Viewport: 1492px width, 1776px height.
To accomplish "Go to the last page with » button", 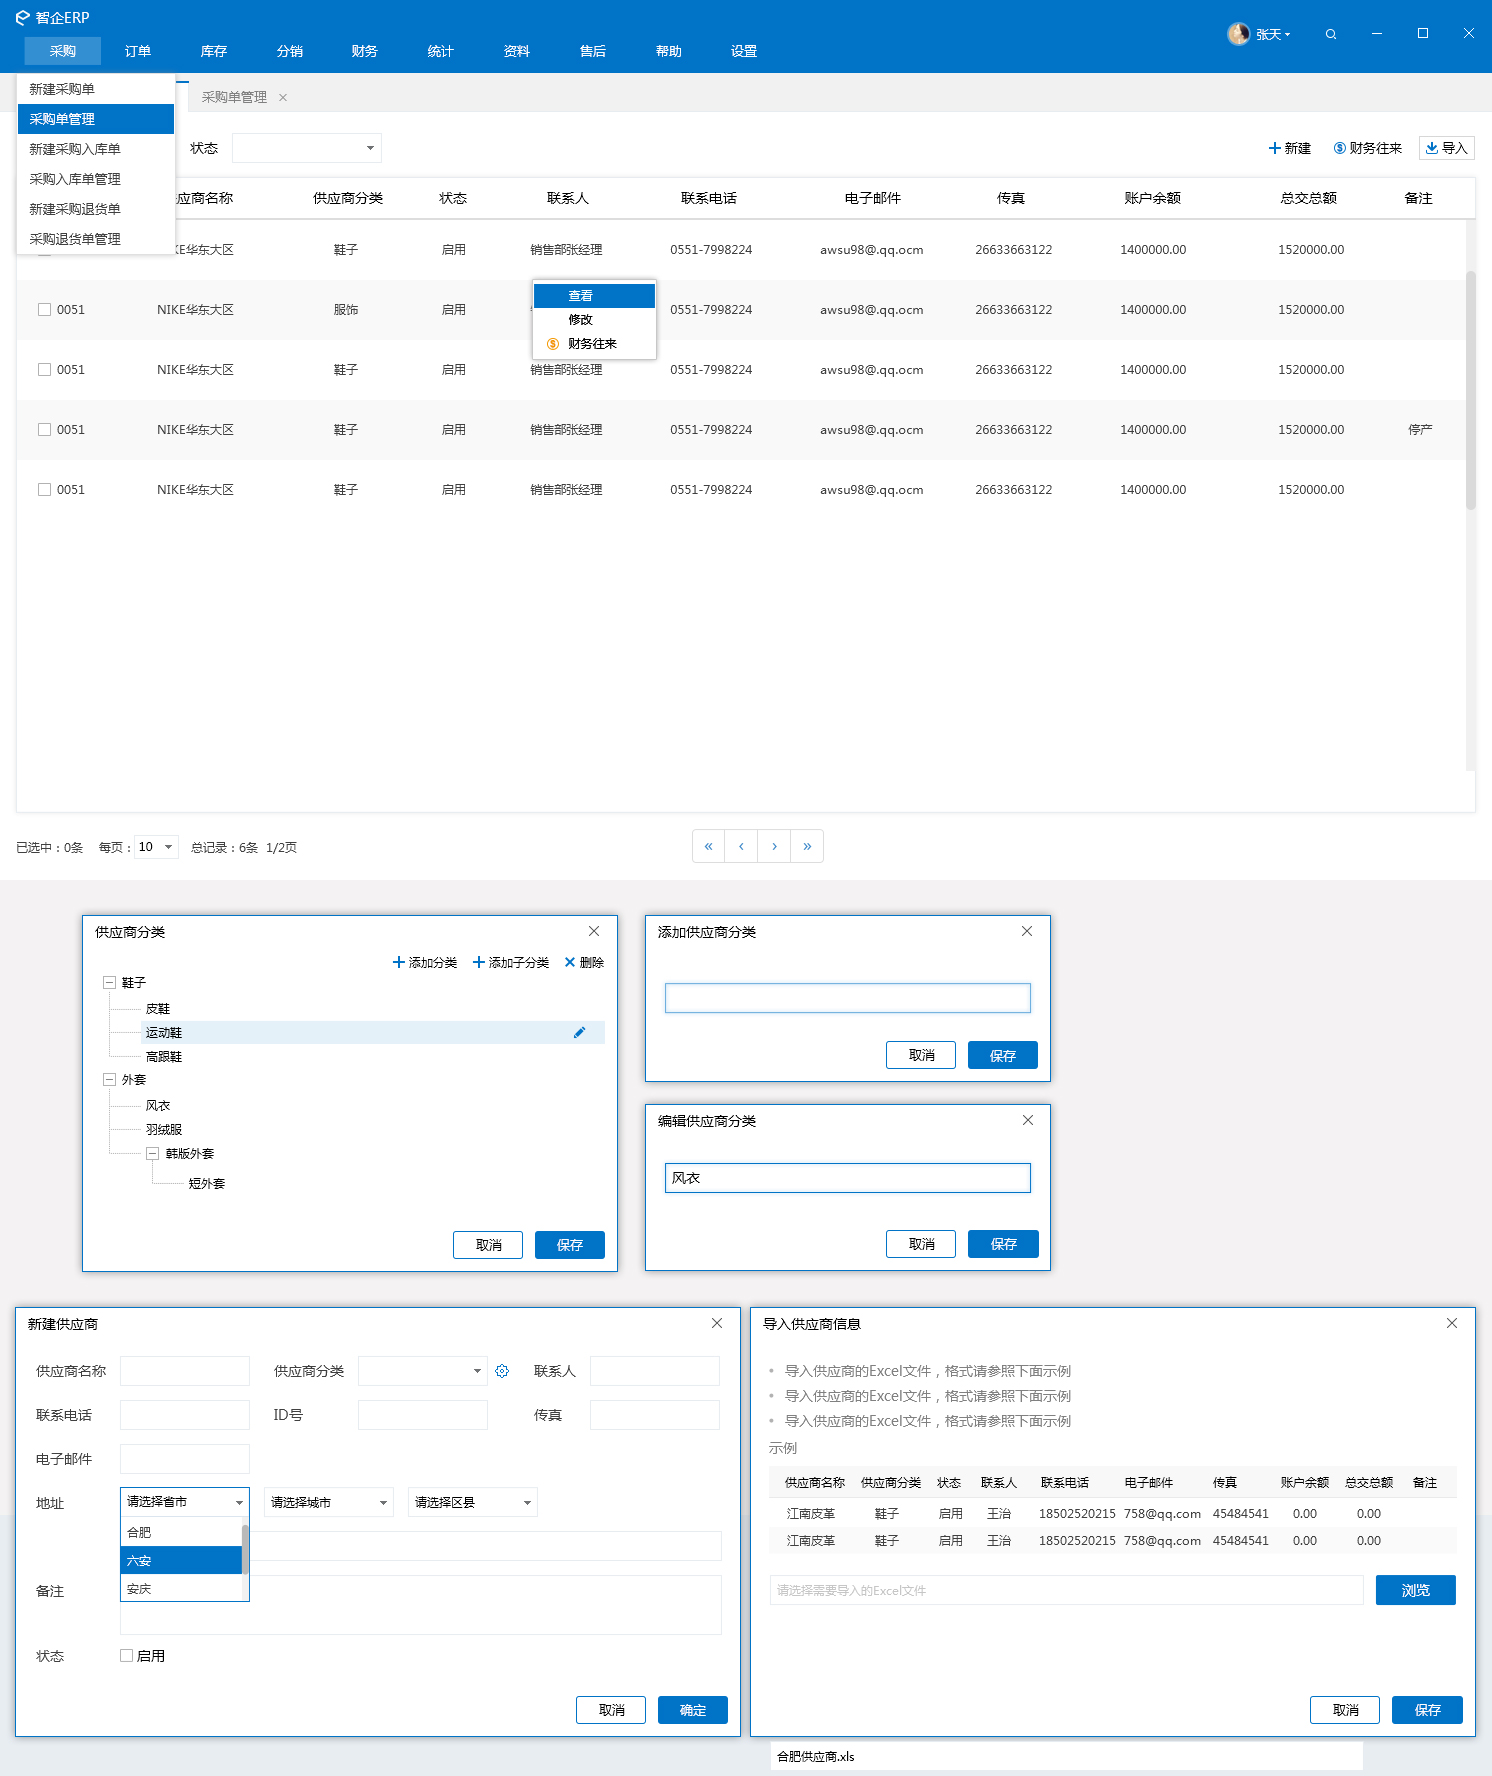I will [807, 846].
